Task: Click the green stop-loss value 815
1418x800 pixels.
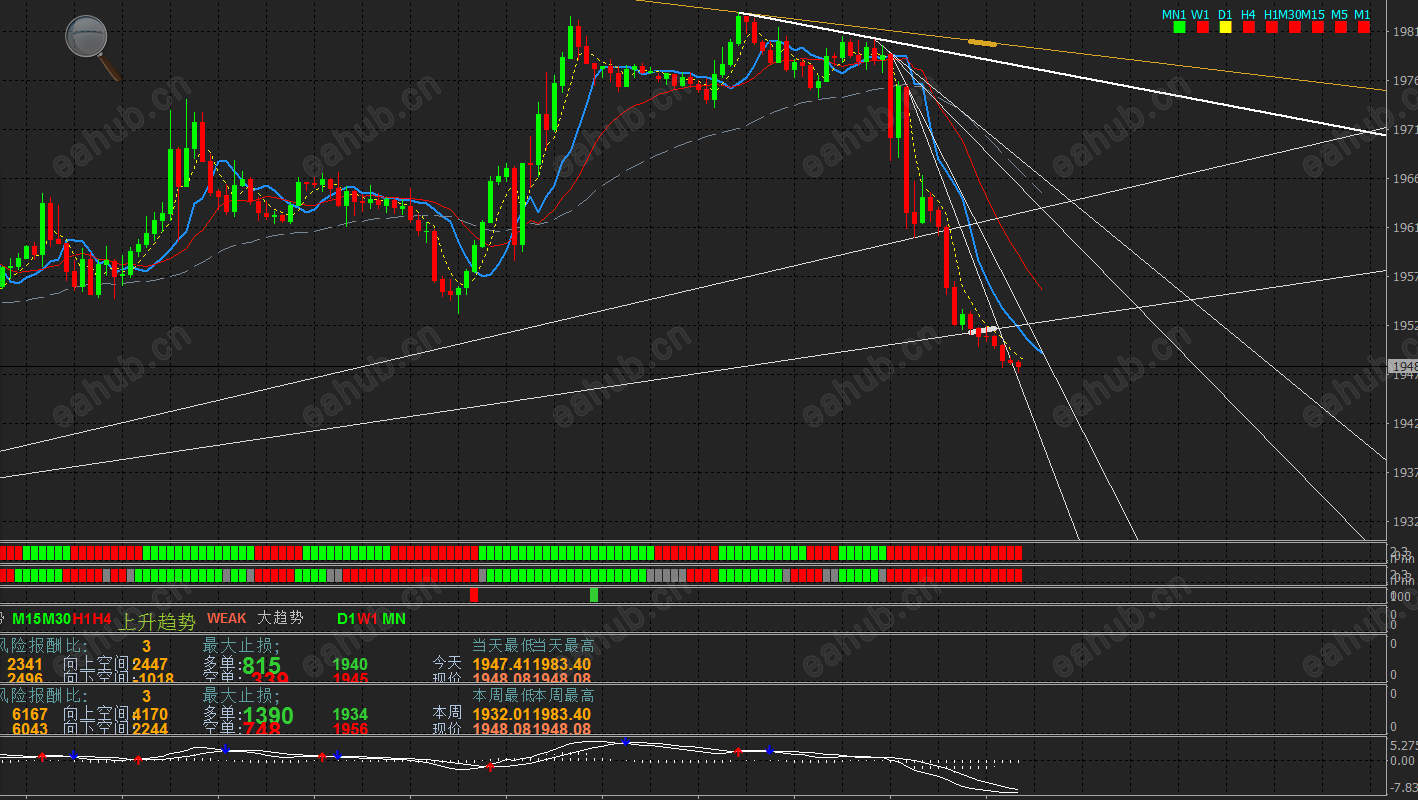Action: [261, 665]
